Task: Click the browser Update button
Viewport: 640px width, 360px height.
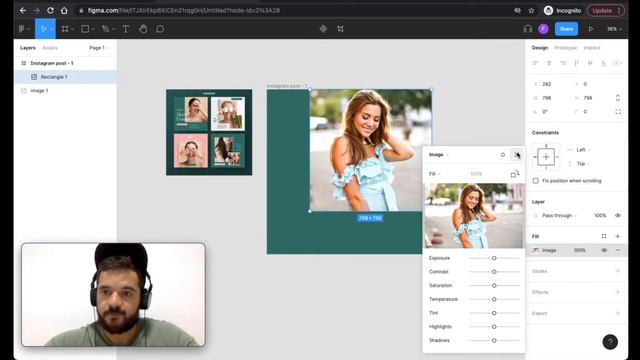Action: point(605,11)
